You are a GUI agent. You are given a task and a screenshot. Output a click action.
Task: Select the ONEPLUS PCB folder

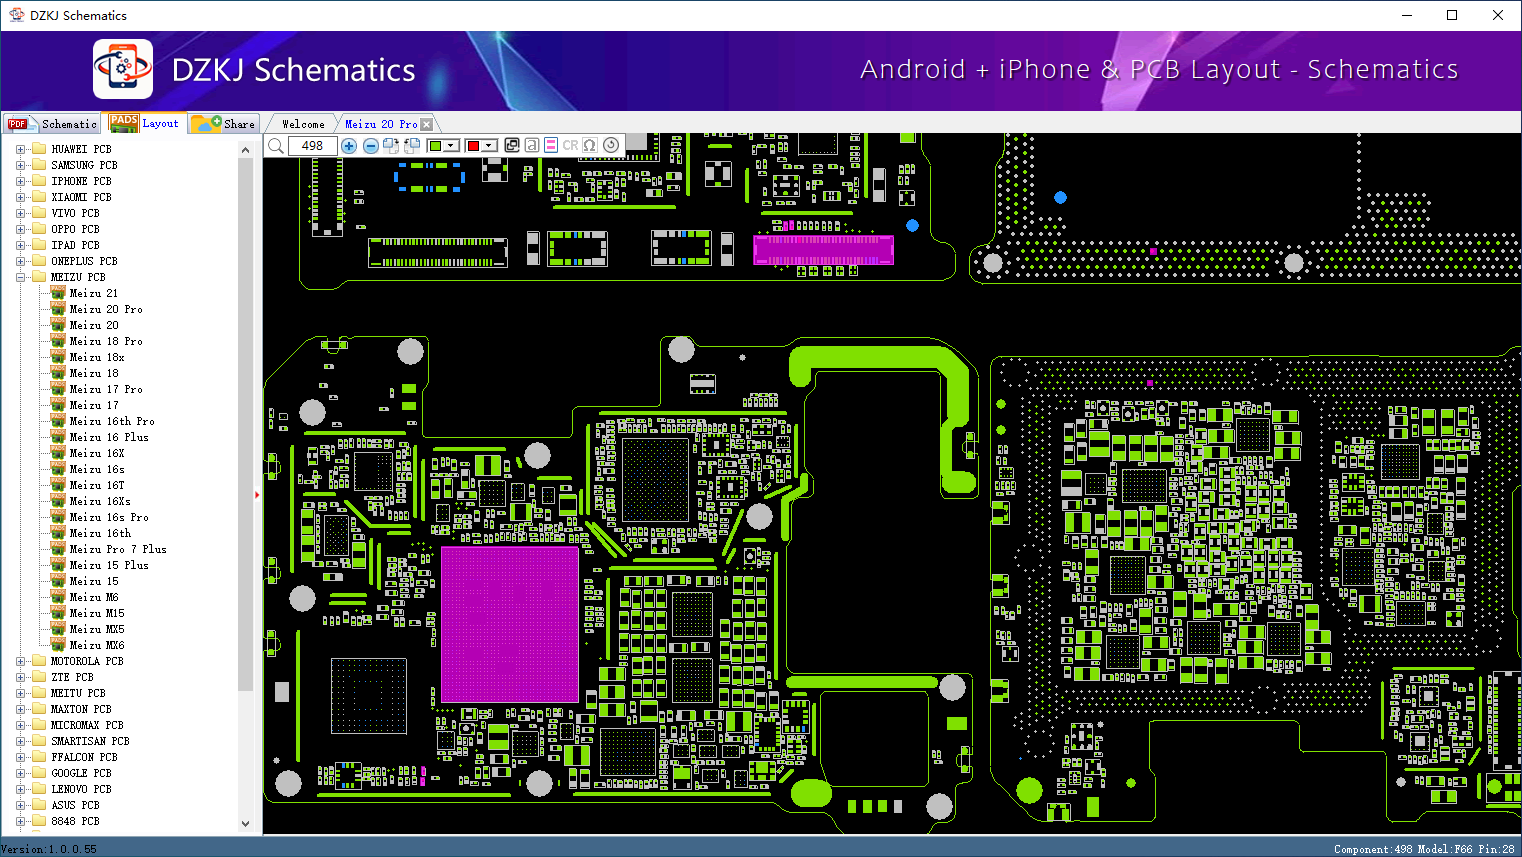point(84,261)
